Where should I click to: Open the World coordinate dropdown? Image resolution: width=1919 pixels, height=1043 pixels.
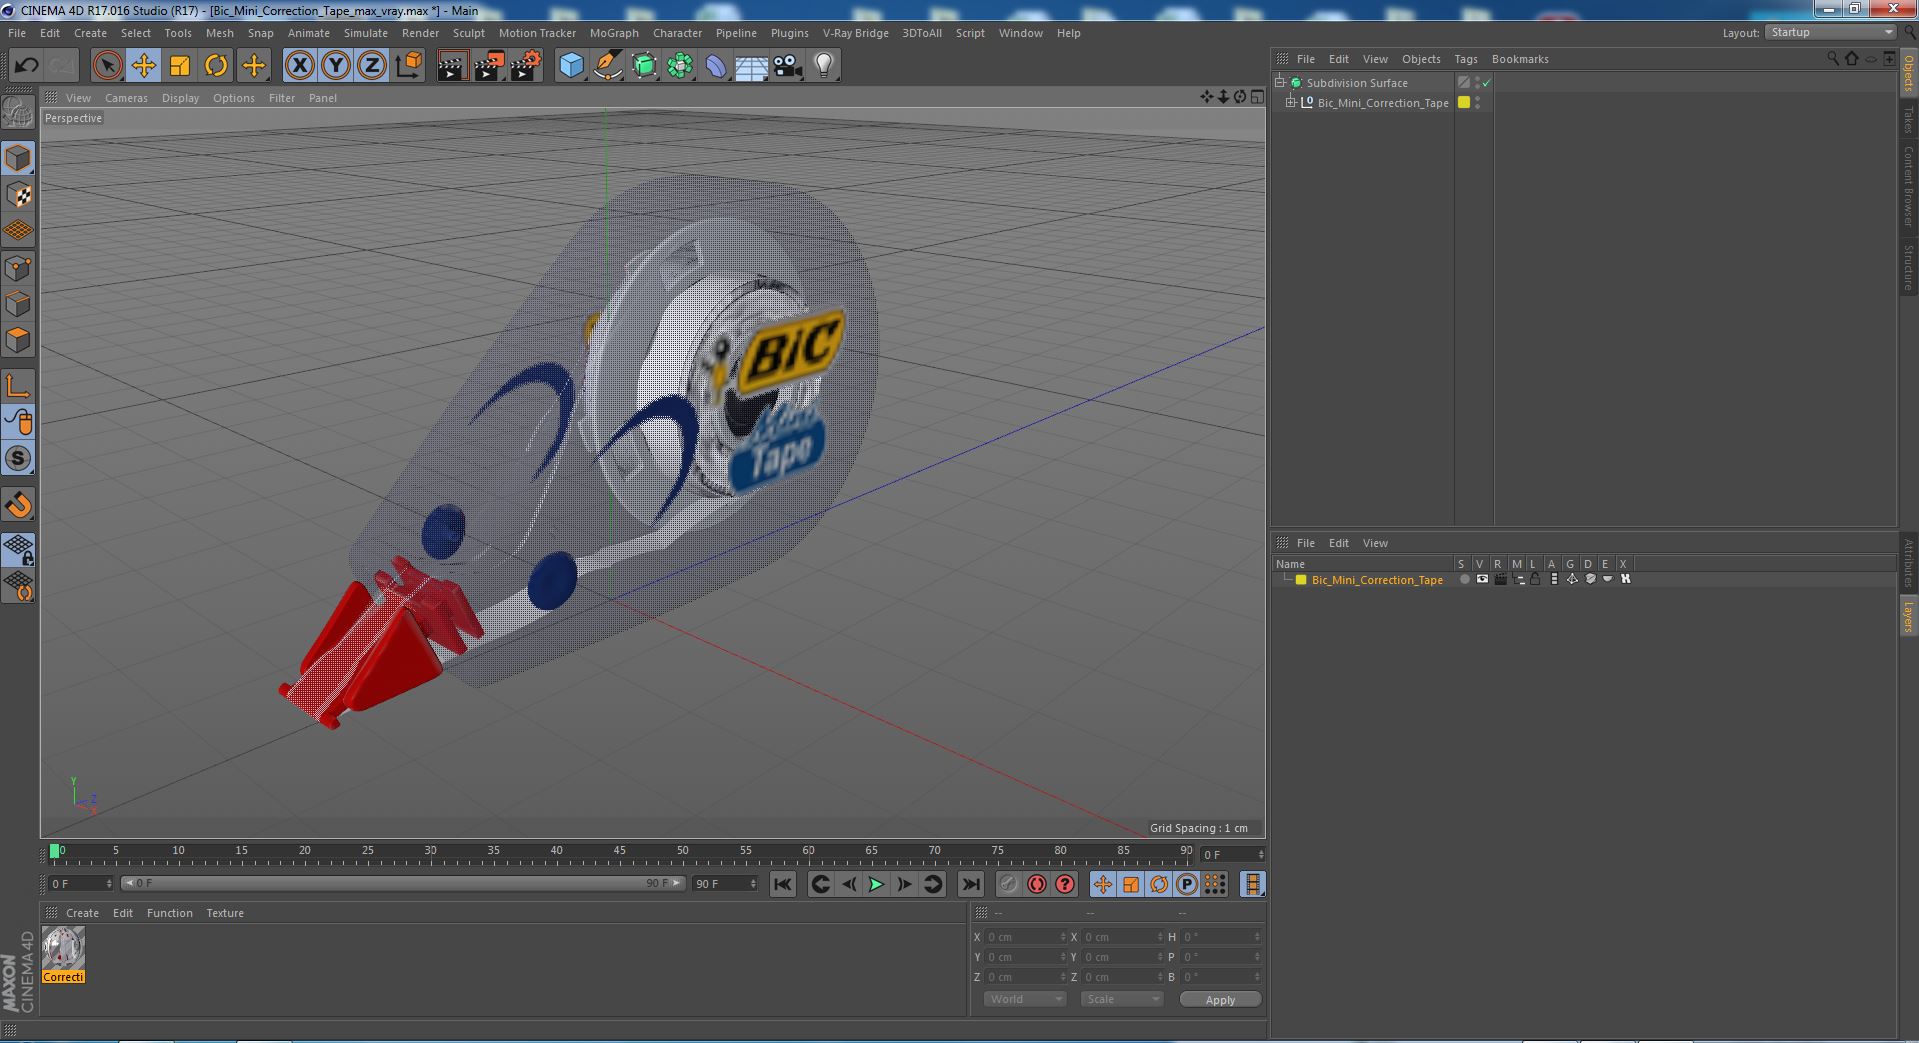(1025, 999)
